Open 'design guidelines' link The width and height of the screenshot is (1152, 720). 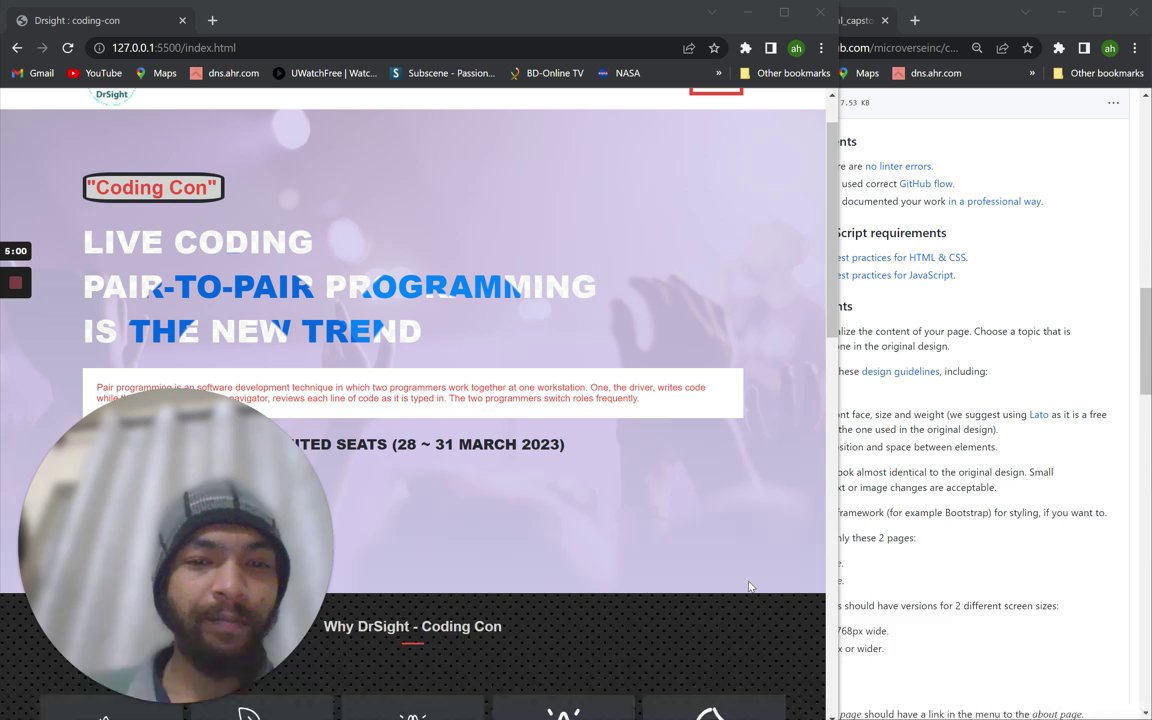coord(900,371)
